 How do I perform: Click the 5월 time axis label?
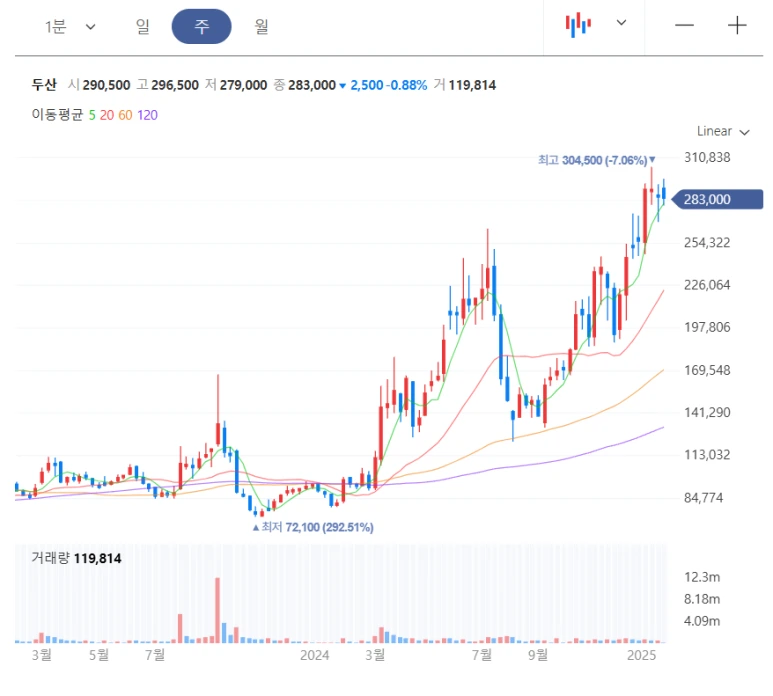[x=99, y=655]
